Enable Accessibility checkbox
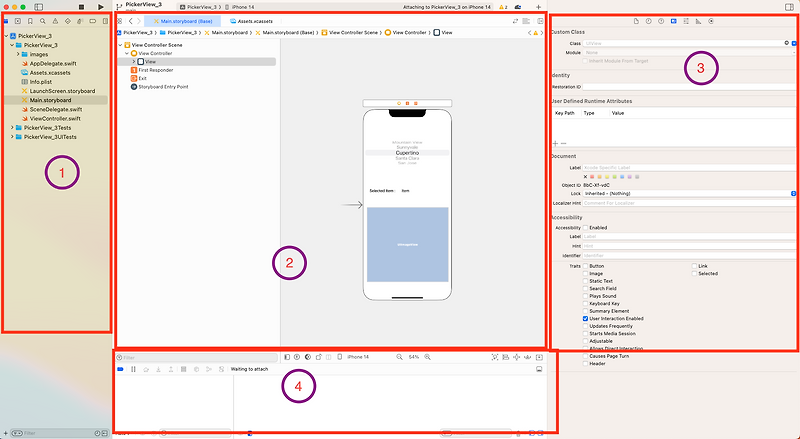This screenshot has height=439, width=800. click(x=586, y=228)
